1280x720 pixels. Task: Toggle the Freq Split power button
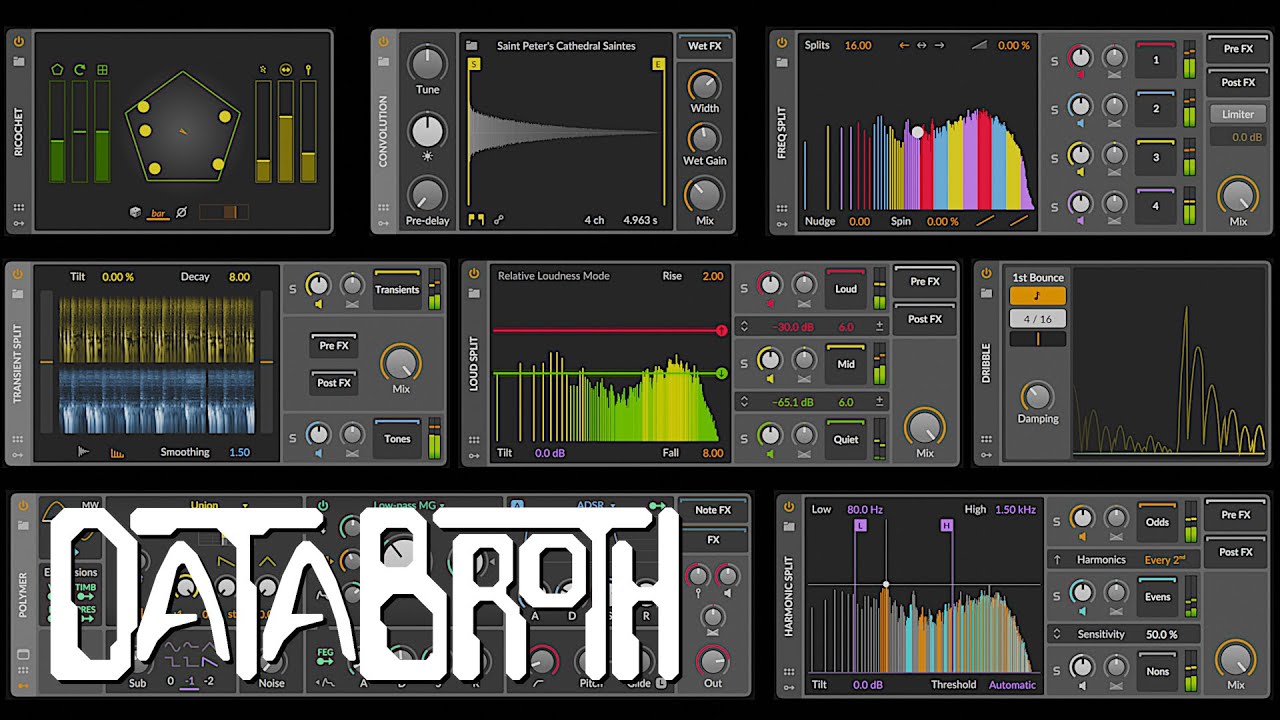click(781, 41)
